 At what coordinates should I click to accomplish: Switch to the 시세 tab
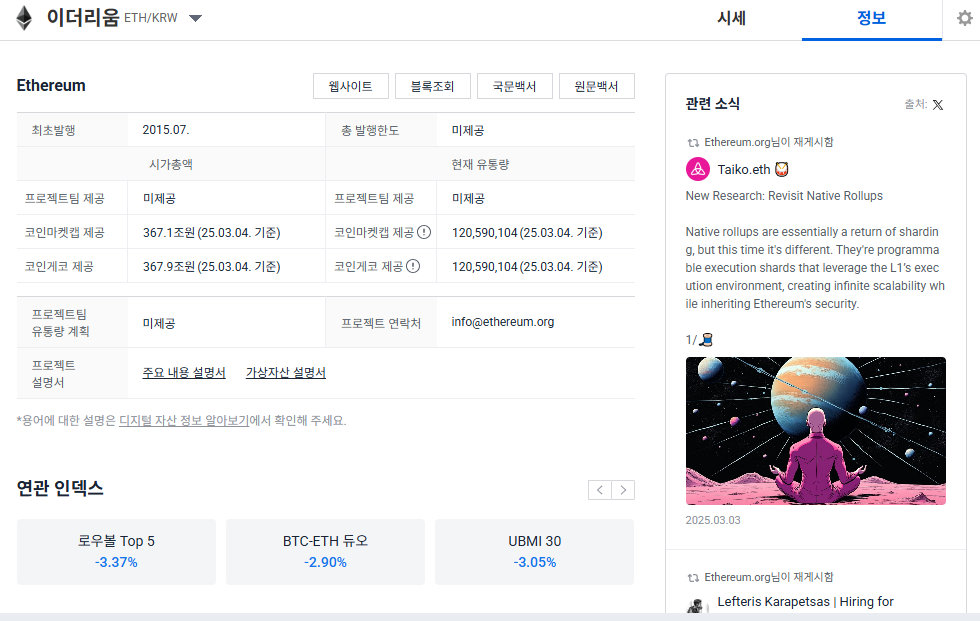[731, 18]
